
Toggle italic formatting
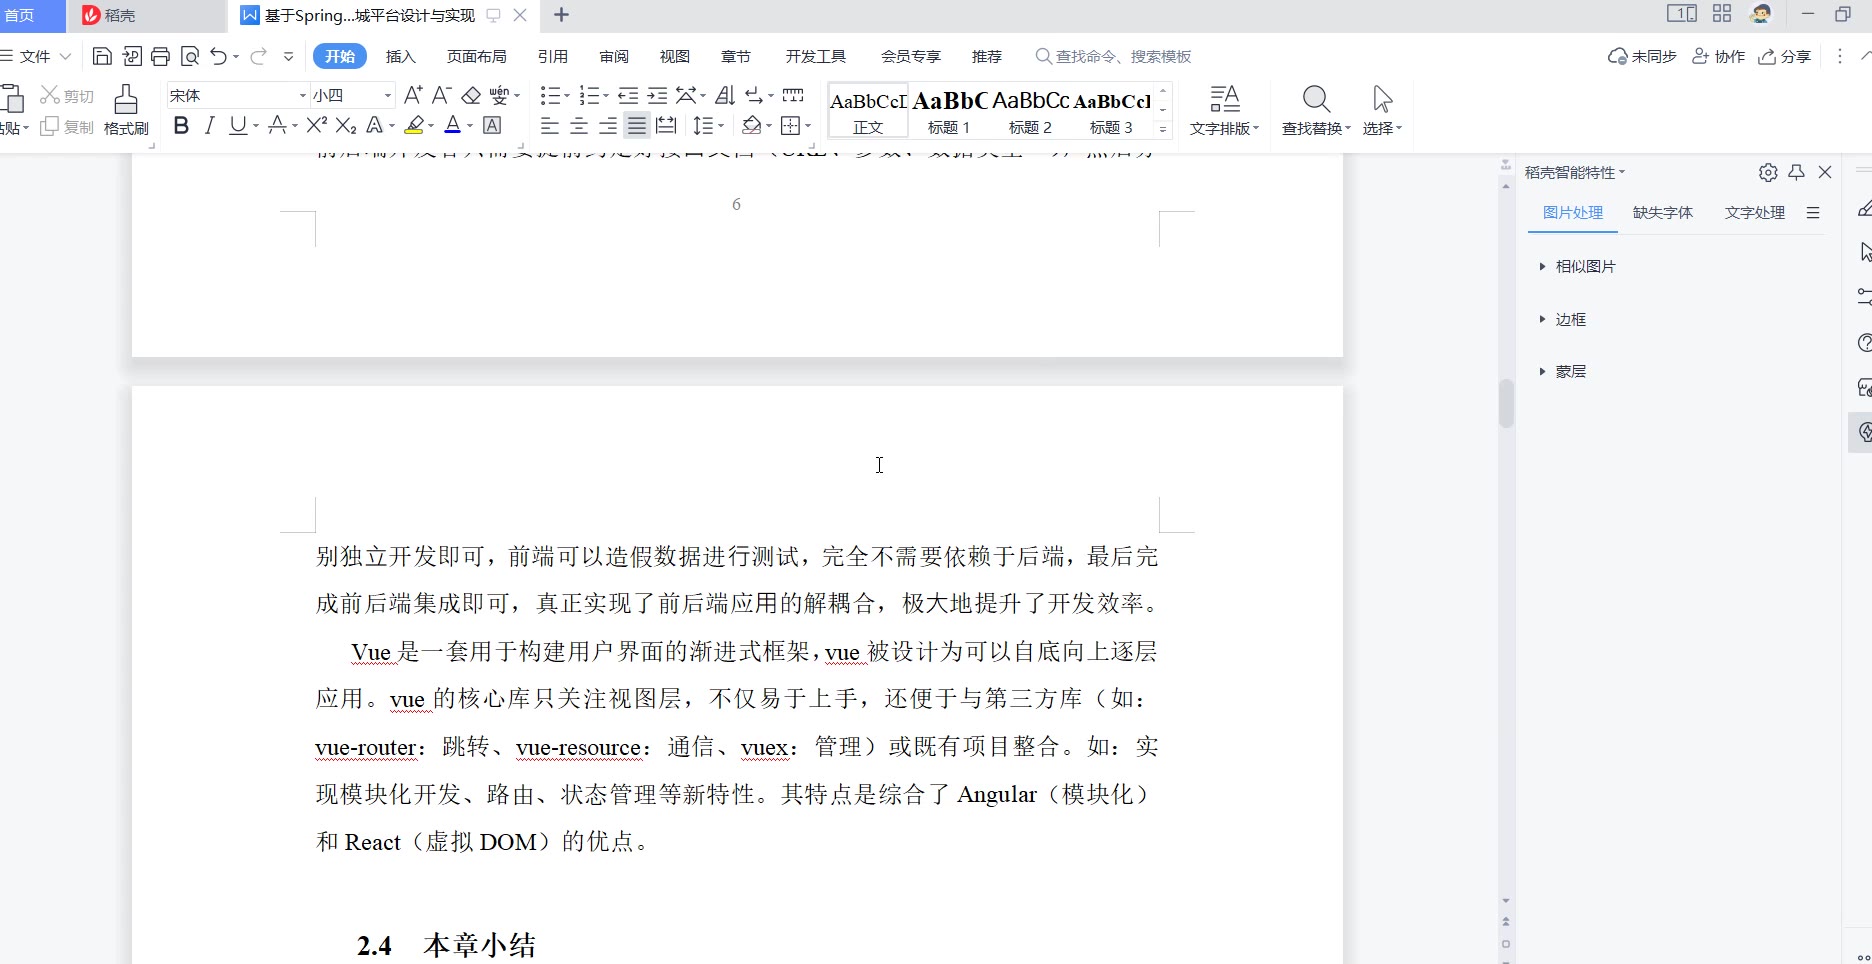click(x=210, y=125)
